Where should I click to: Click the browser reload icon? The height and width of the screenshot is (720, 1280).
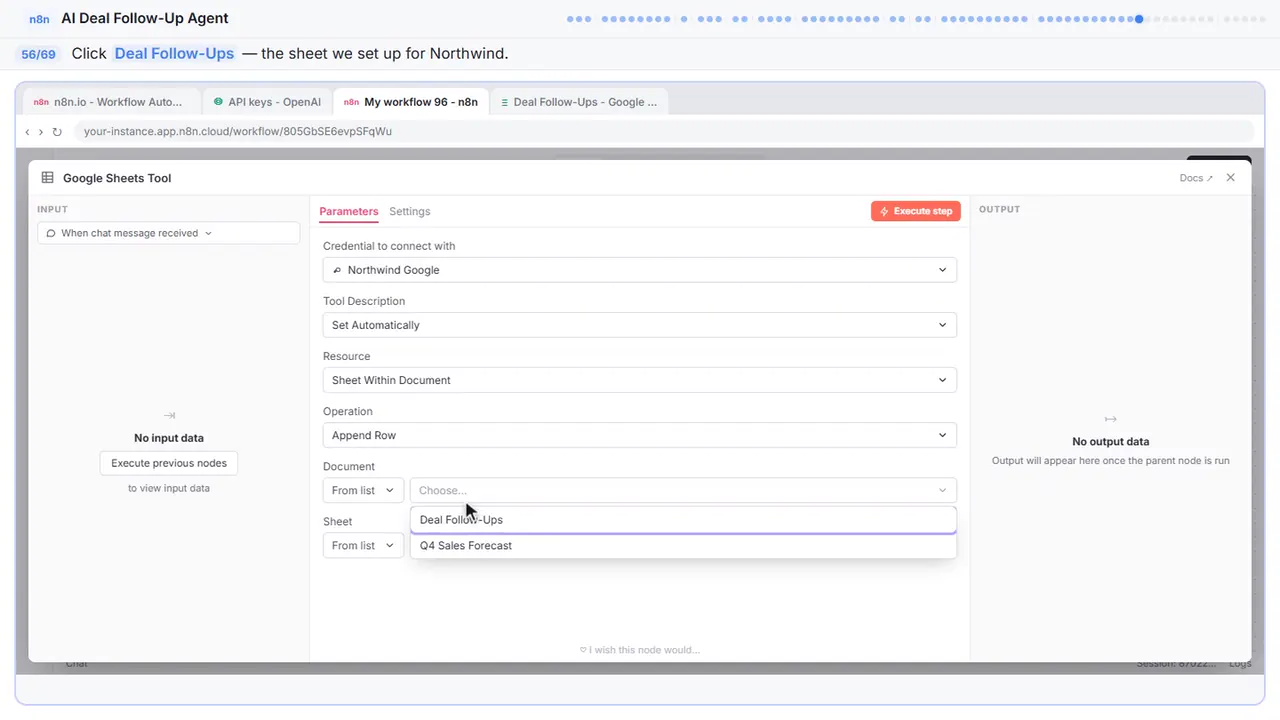pos(57,132)
